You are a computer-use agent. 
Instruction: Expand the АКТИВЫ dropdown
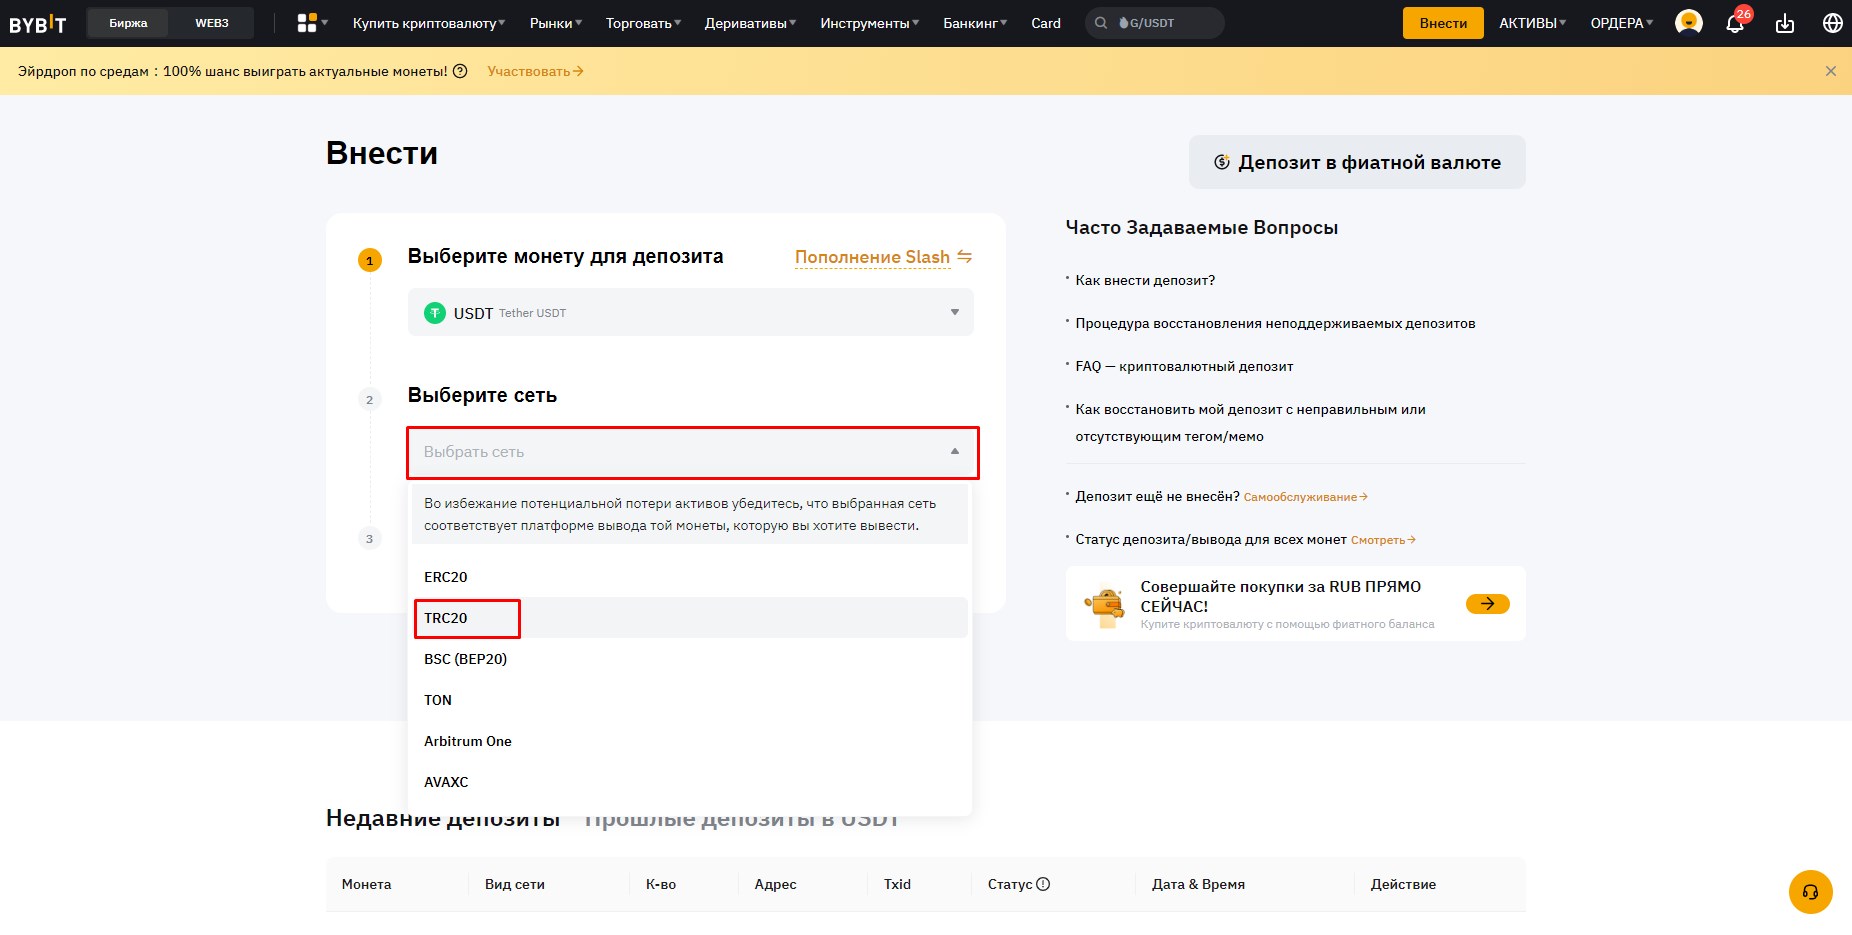pos(1533,23)
